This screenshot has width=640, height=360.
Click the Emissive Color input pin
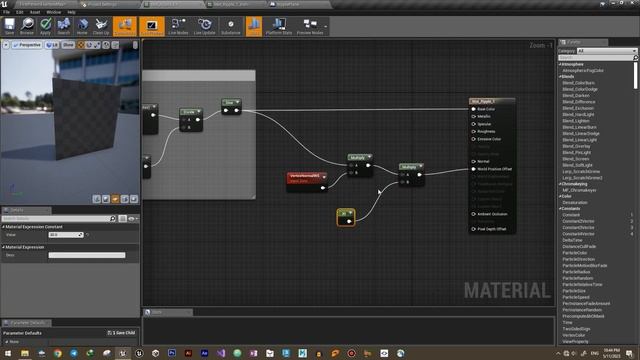(473, 139)
